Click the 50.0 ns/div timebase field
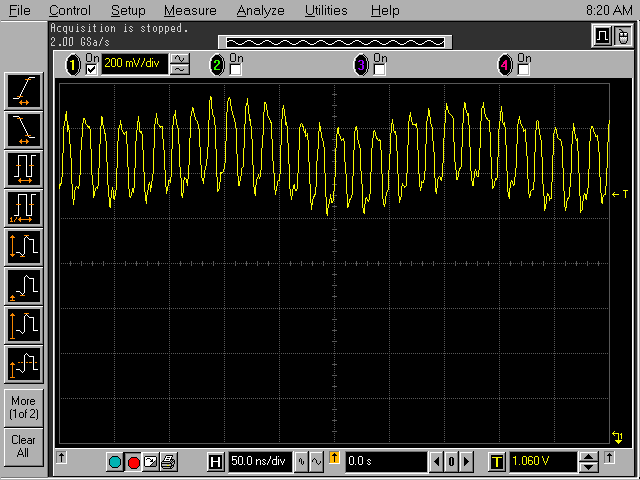This screenshot has width=640, height=480. [257, 462]
